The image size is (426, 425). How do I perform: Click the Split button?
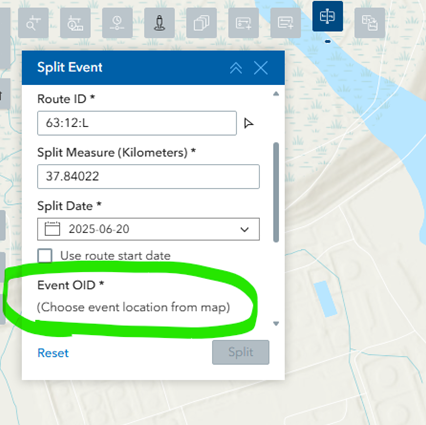[x=241, y=352]
